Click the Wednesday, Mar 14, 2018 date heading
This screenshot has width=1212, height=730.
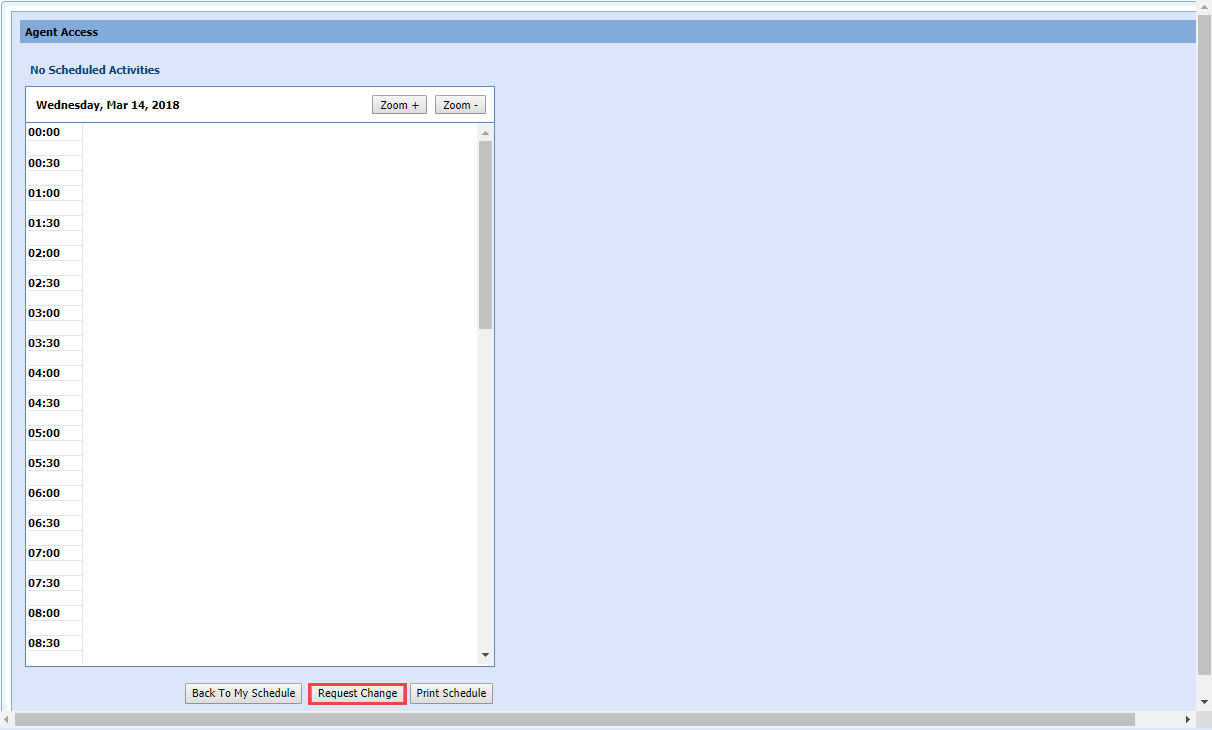click(108, 105)
